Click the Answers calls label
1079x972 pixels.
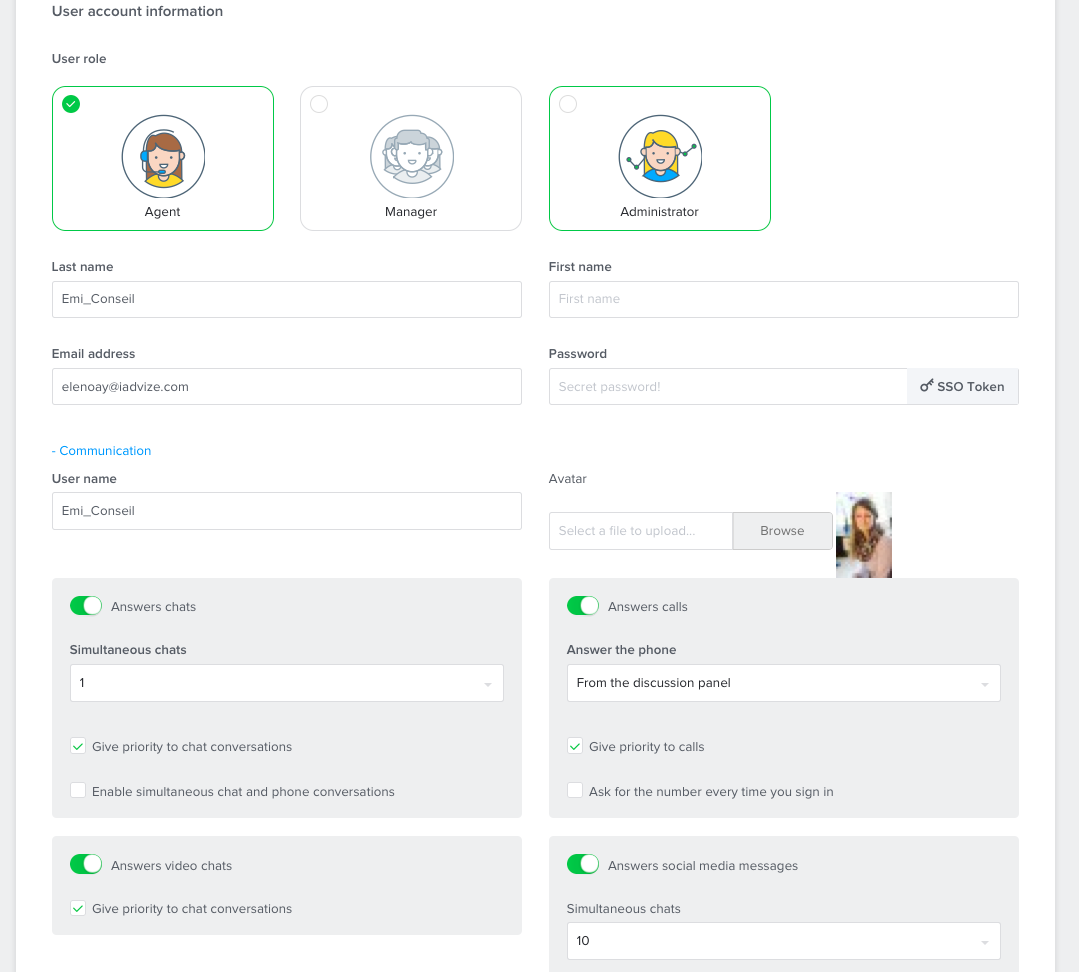(648, 607)
